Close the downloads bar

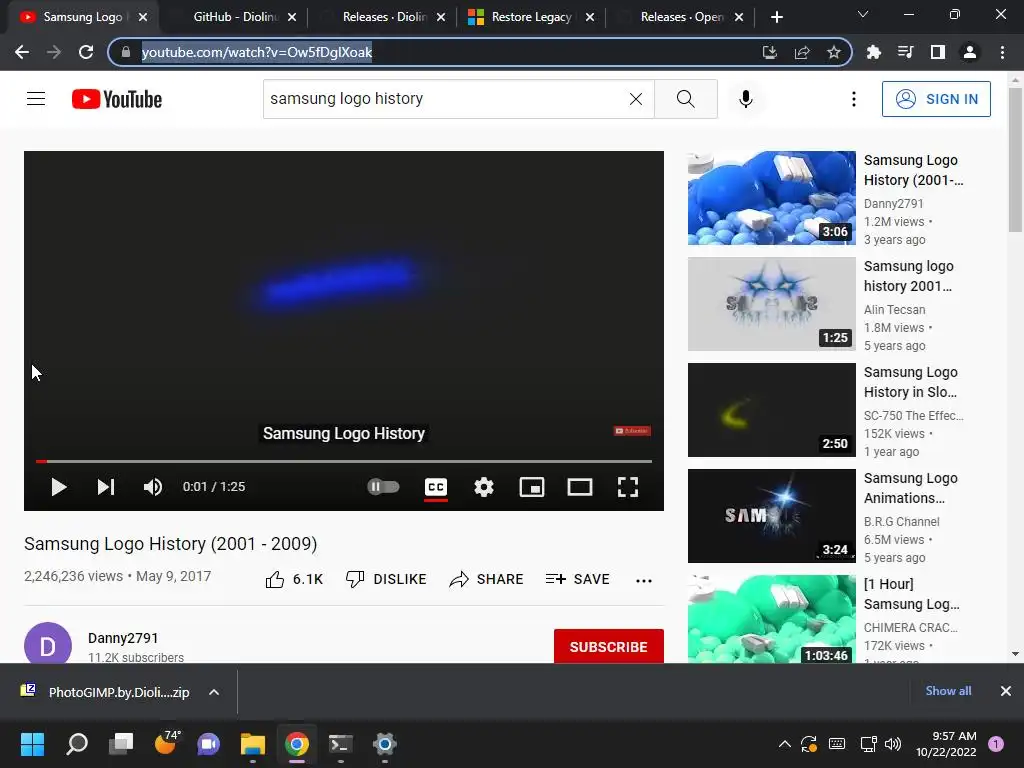pos(1006,690)
